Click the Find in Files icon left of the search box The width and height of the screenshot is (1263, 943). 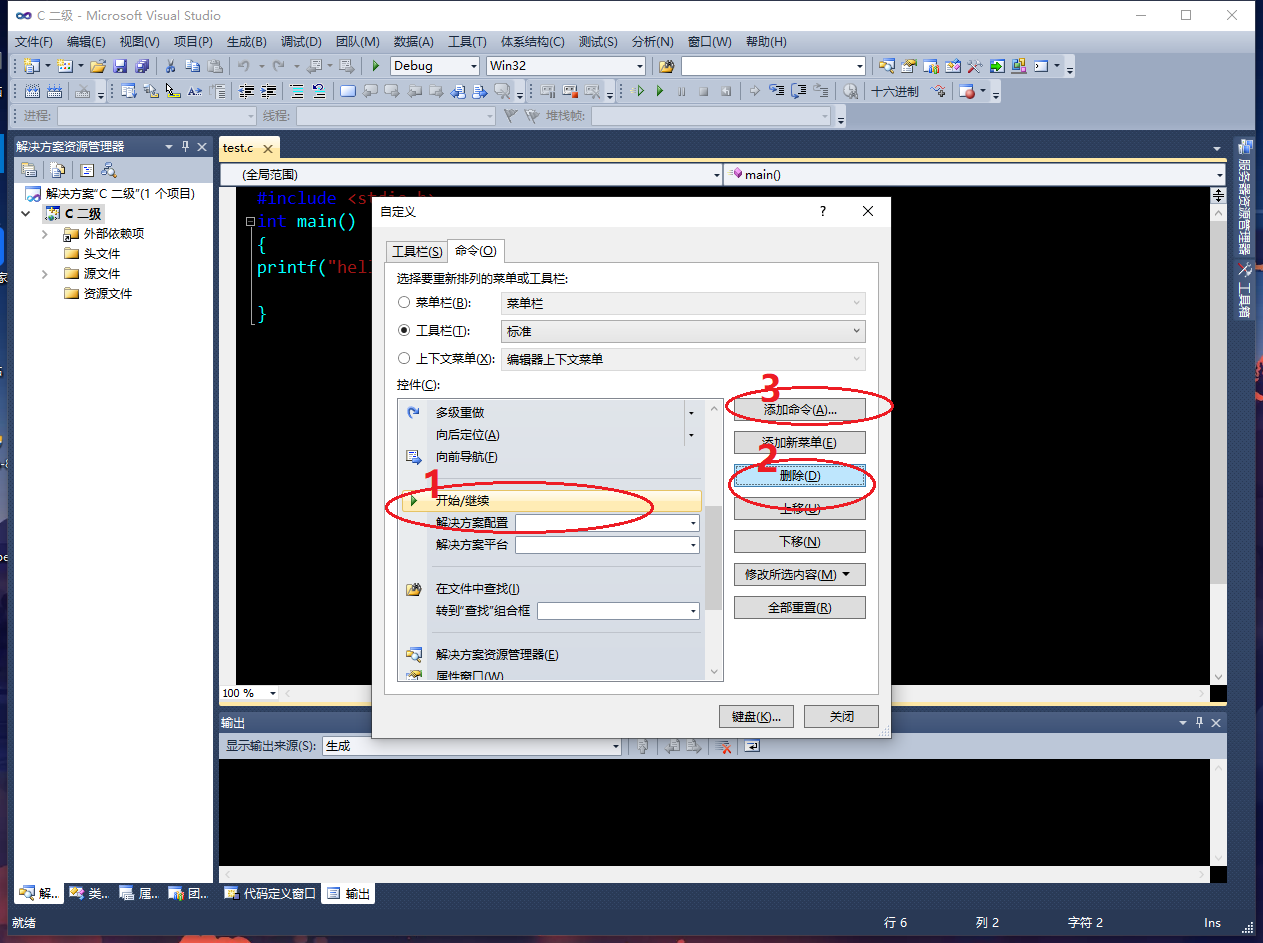tap(667, 66)
